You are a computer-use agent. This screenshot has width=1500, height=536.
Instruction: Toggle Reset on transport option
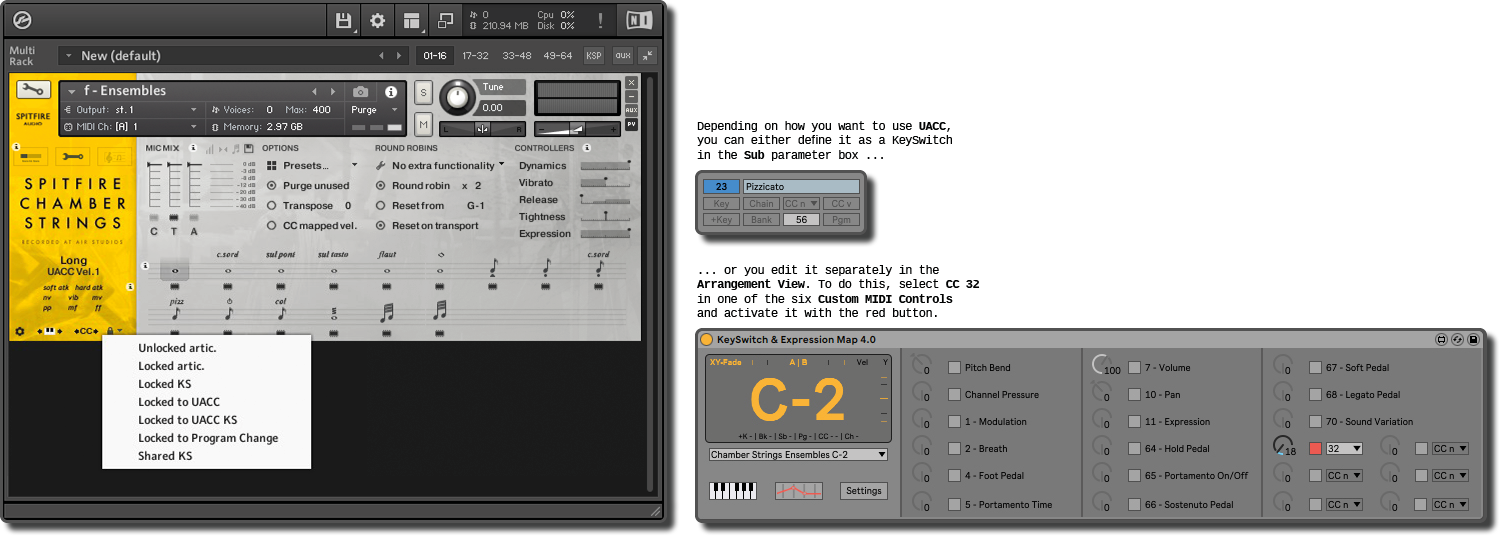point(381,226)
